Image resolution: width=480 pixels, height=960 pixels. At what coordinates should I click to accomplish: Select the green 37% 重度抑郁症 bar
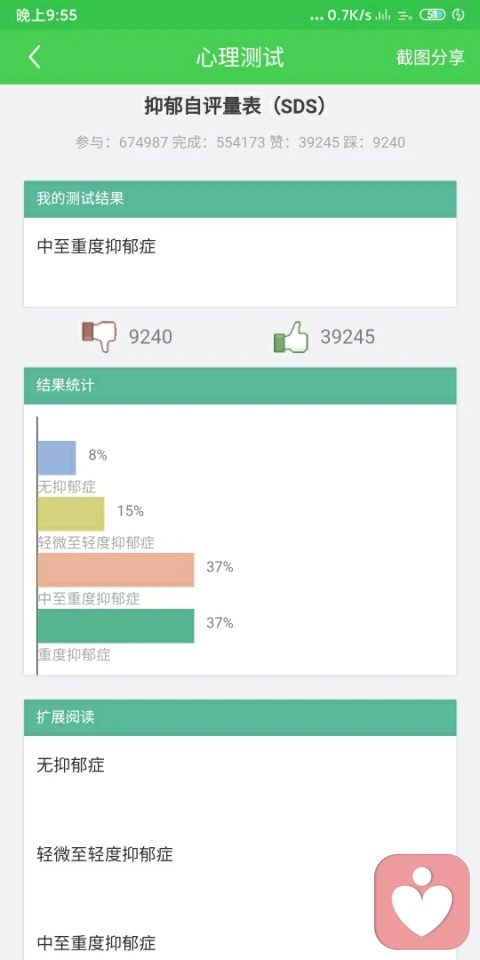pos(116,626)
